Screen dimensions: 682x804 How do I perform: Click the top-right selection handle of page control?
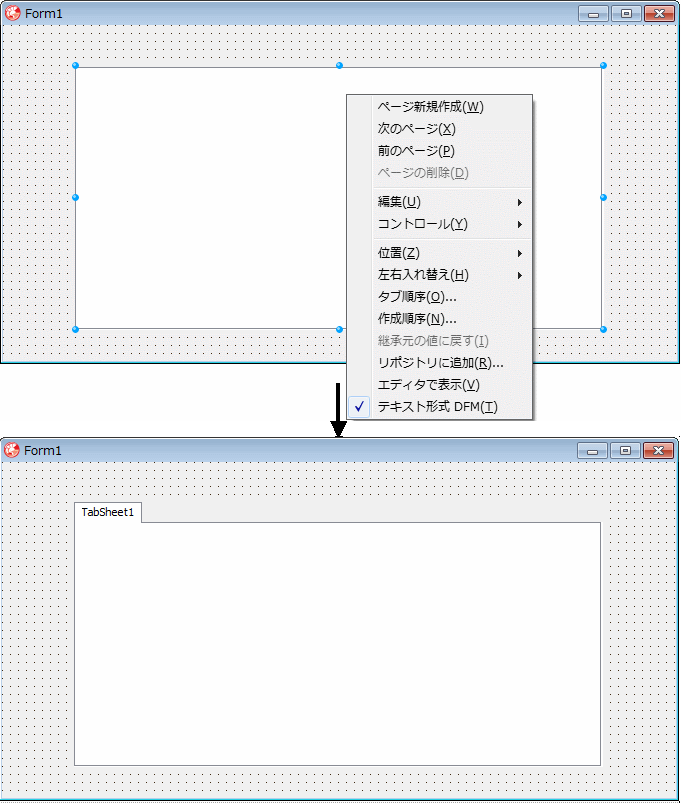coord(603,65)
